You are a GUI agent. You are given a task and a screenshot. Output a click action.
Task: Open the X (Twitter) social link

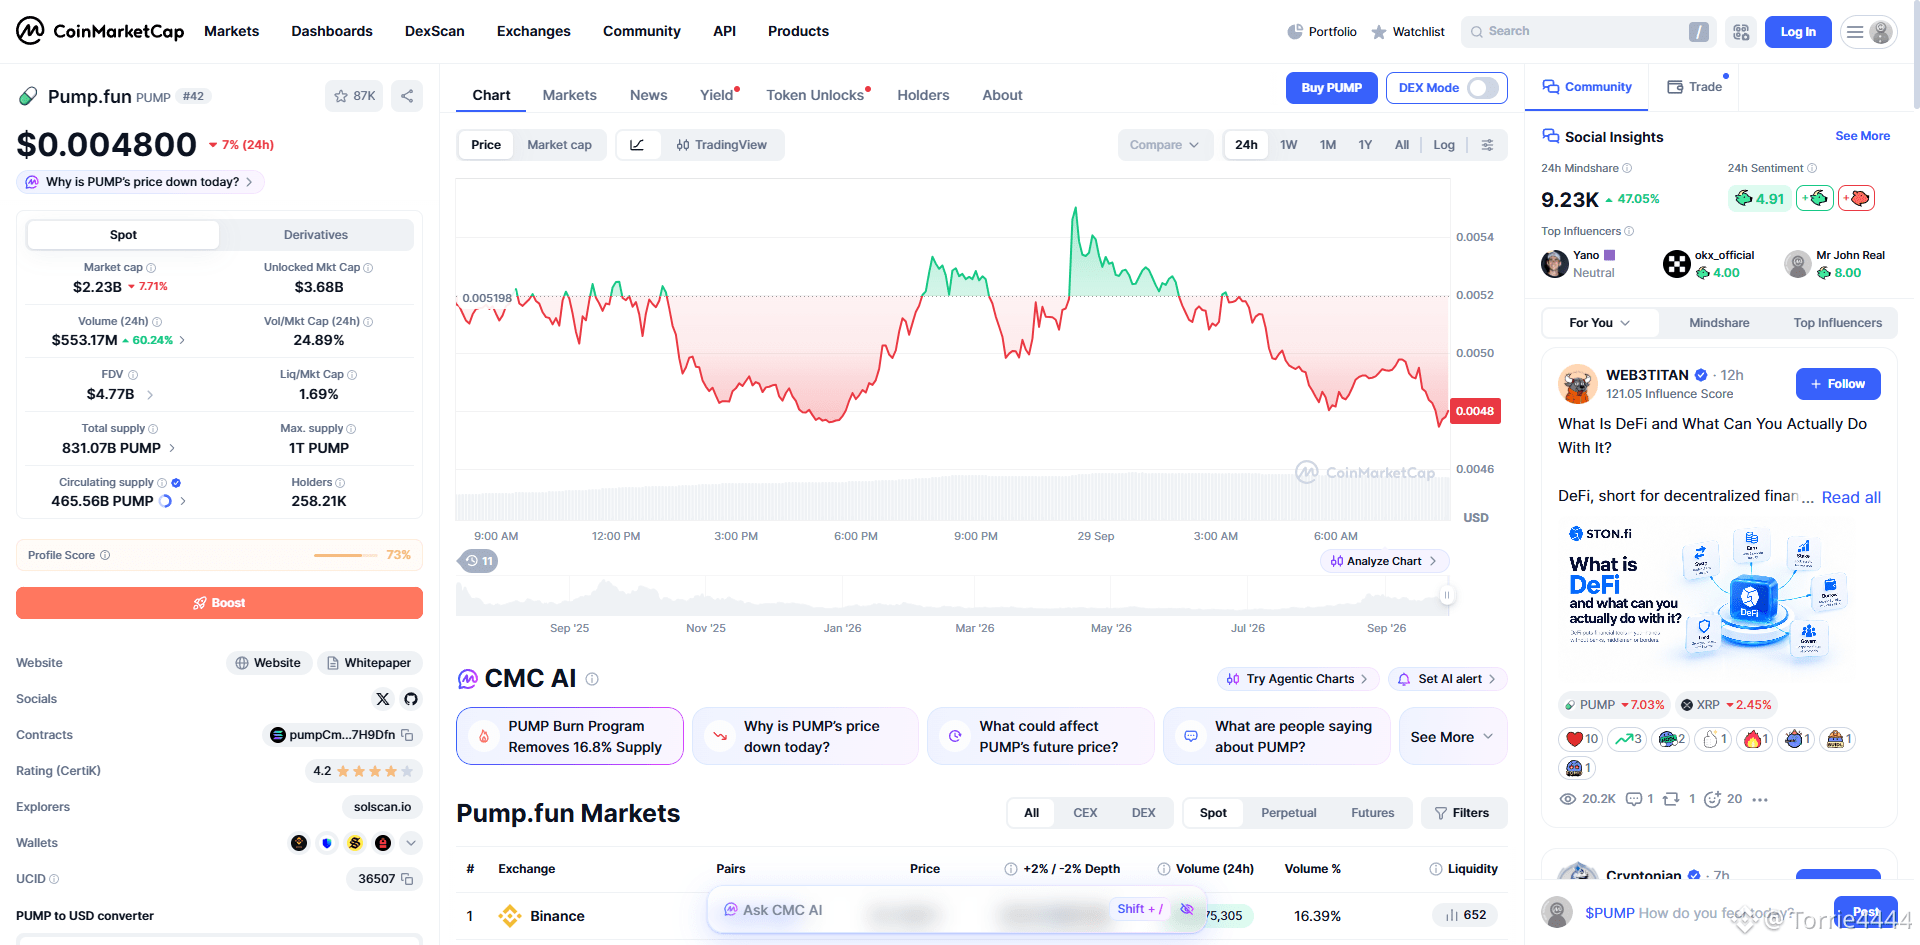pyautogui.click(x=383, y=699)
